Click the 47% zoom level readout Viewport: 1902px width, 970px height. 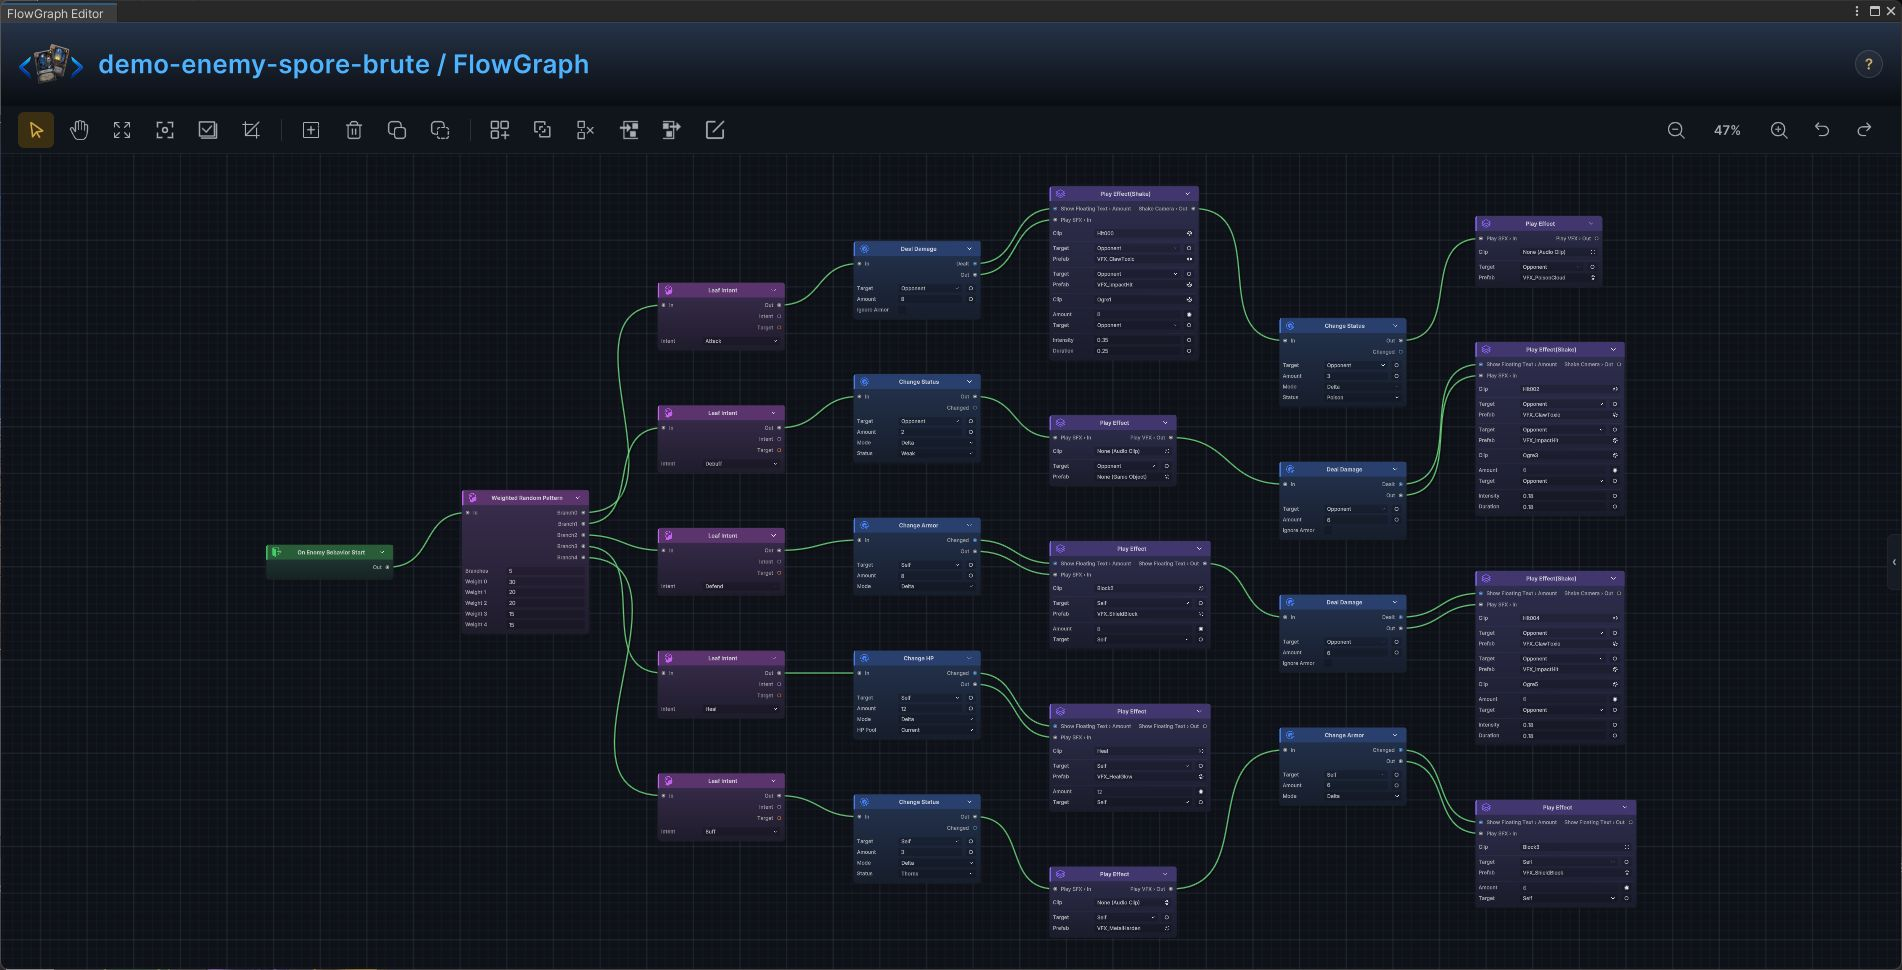(1727, 130)
